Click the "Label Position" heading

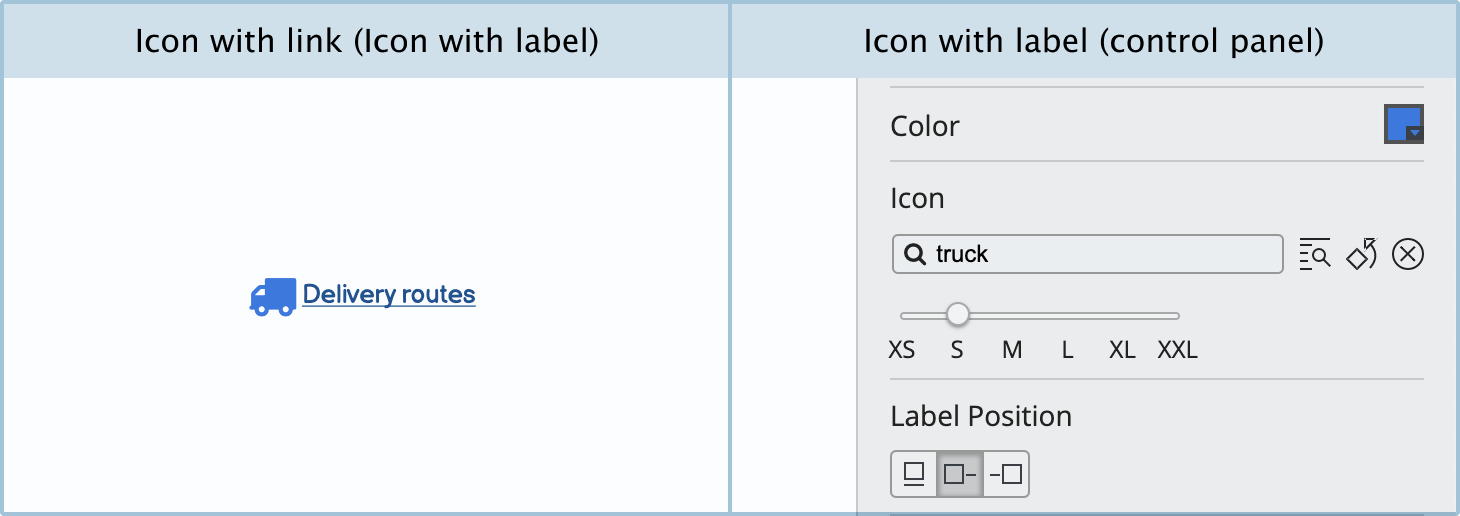(981, 416)
